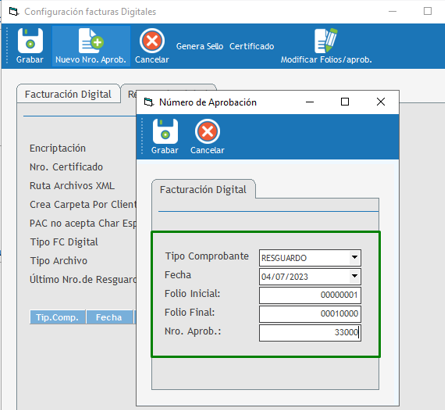
Task: Click Certificado in toolbar
Action: [x=252, y=46]
